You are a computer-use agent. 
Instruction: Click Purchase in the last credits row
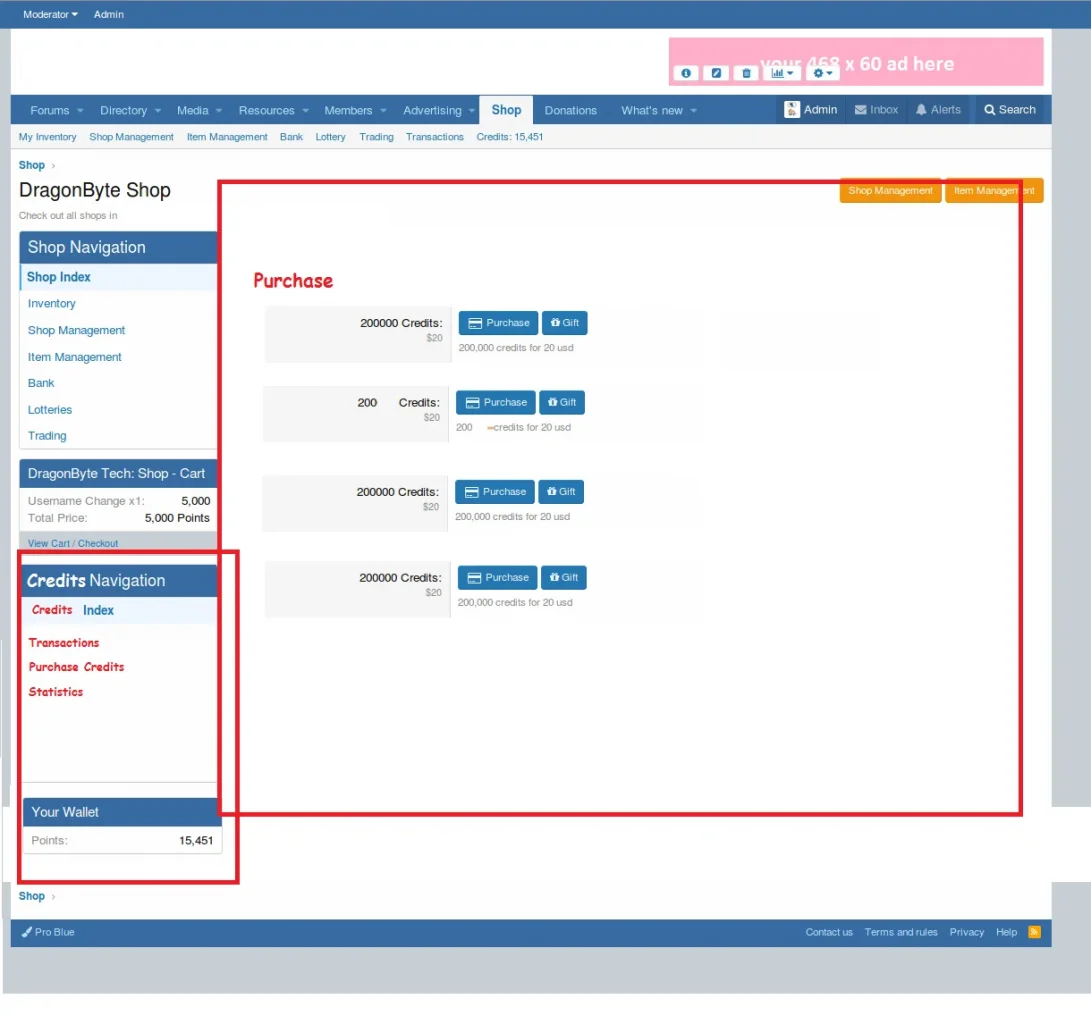point(497,577)
